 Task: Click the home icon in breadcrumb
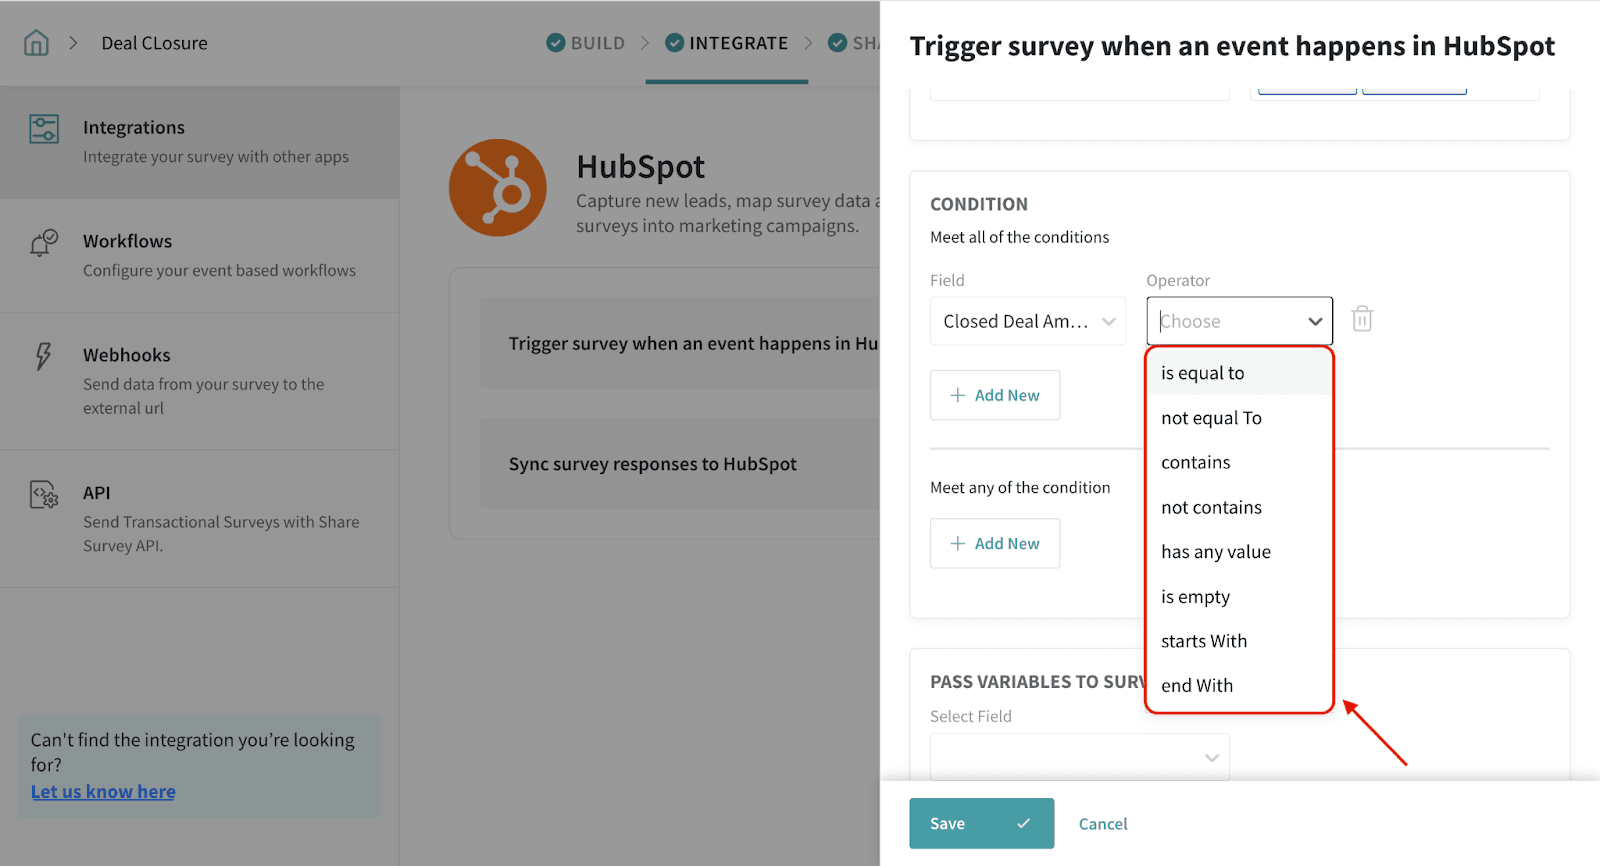coord(36,43)
